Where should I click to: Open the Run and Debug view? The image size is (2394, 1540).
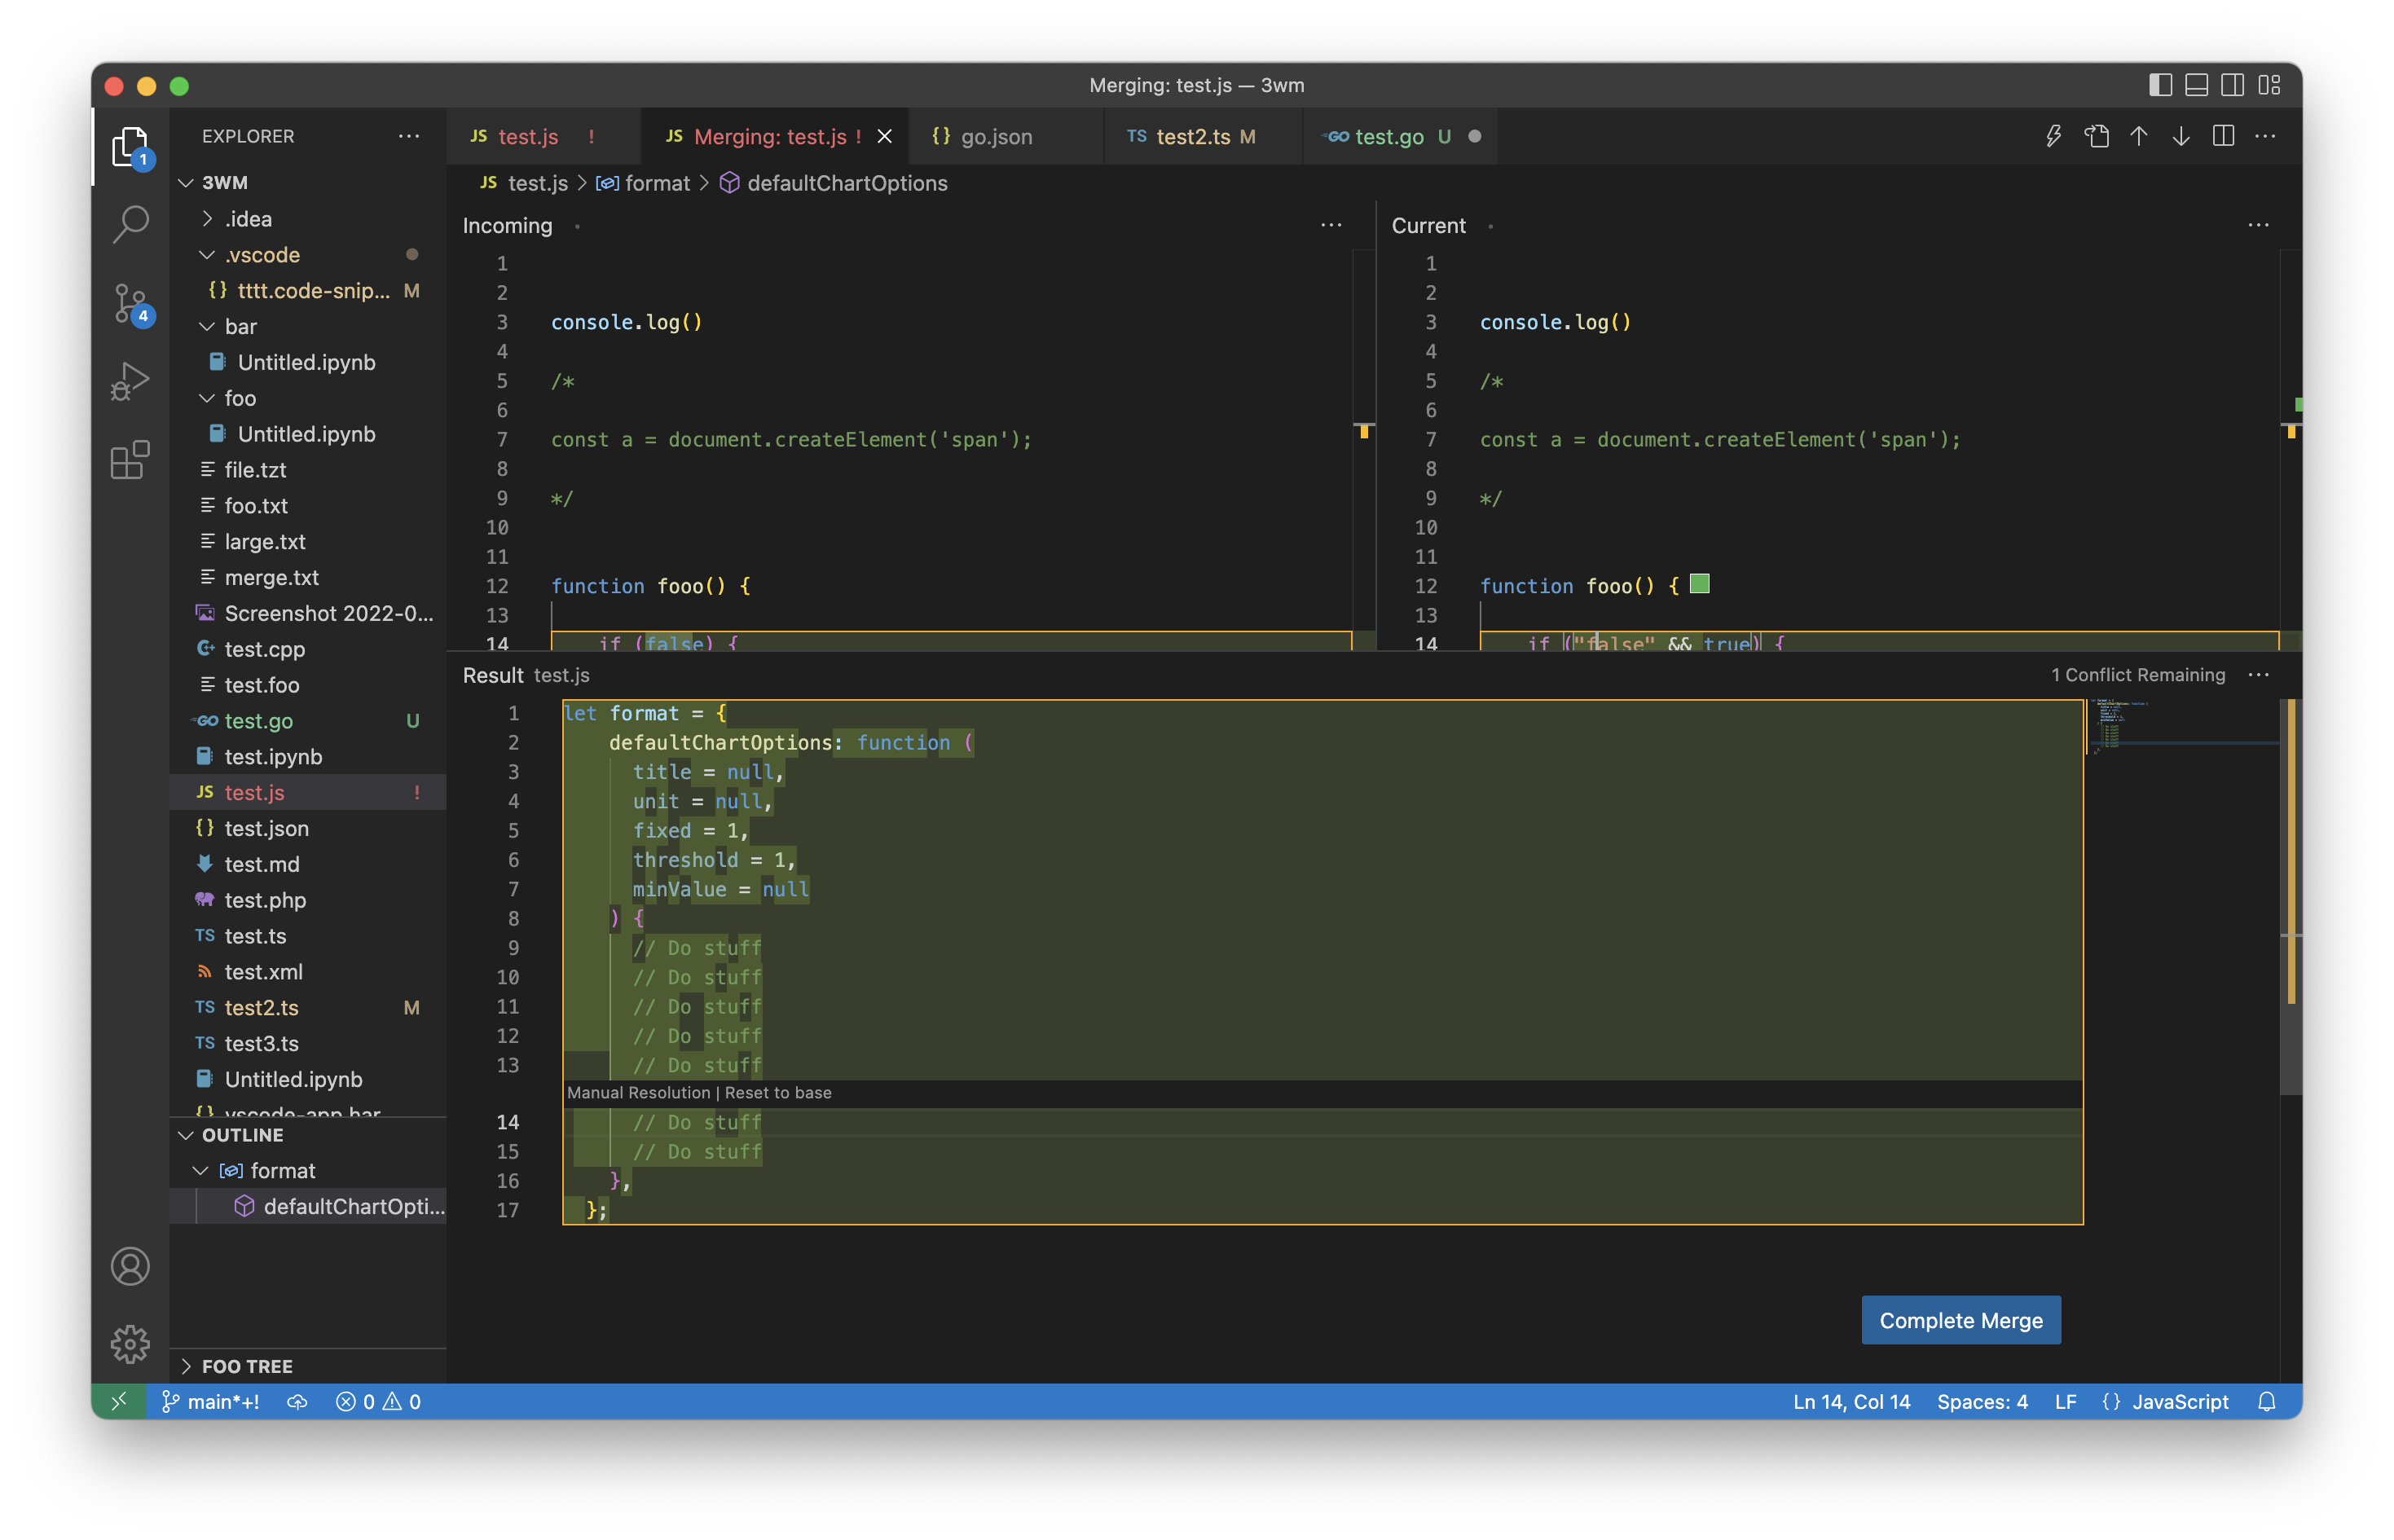130,380
